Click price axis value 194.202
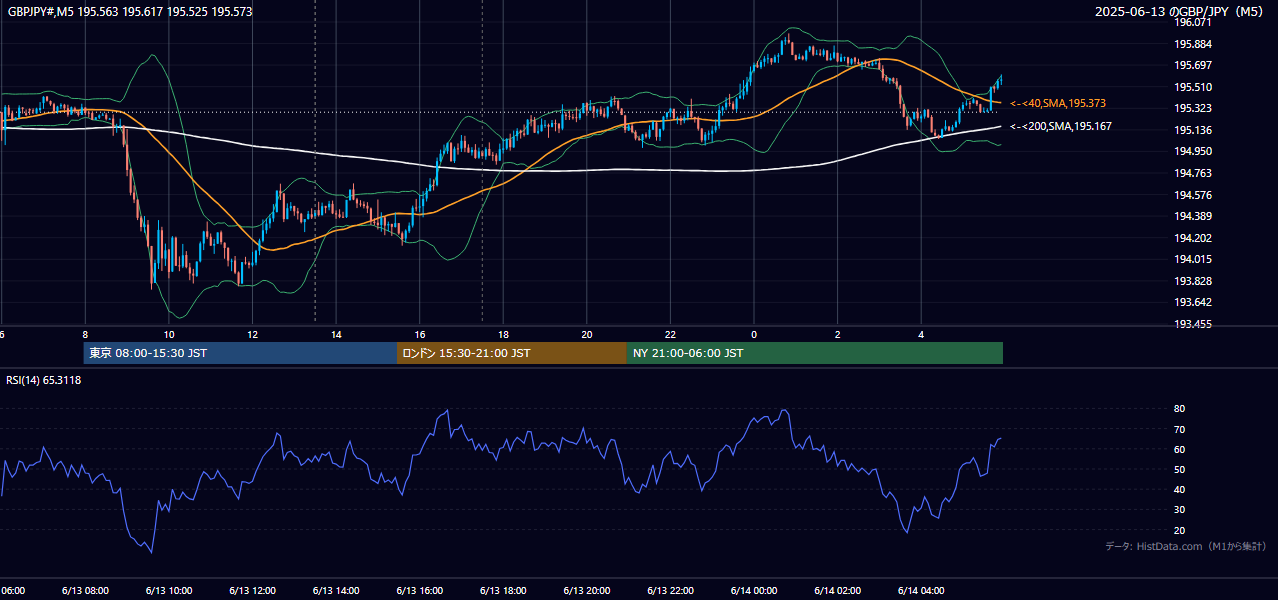This screenshot has width=1278, height=600. tap(1193, 238)
